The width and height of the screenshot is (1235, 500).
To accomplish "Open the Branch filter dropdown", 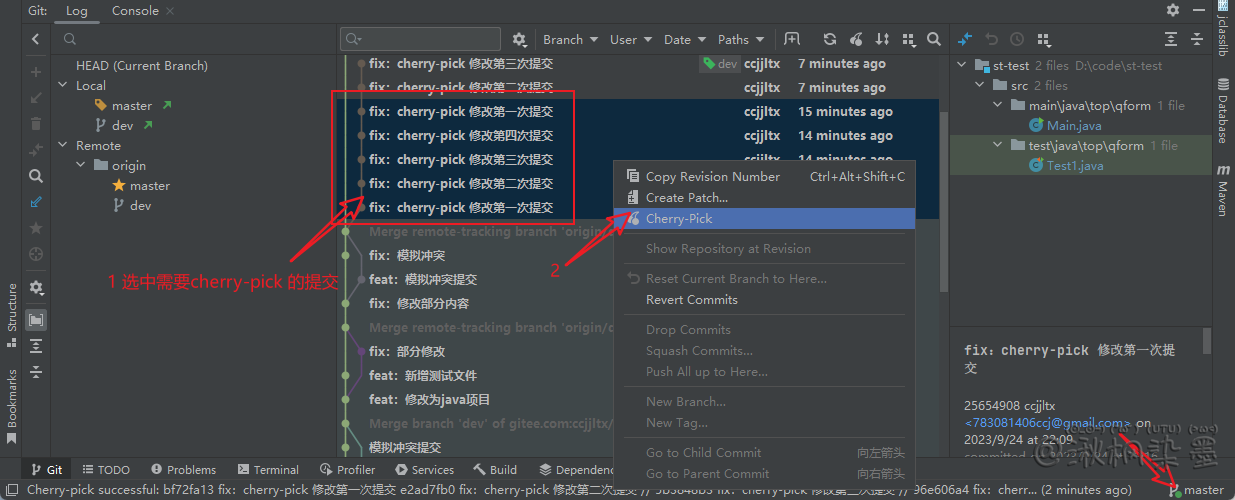I will coord(570,40).
